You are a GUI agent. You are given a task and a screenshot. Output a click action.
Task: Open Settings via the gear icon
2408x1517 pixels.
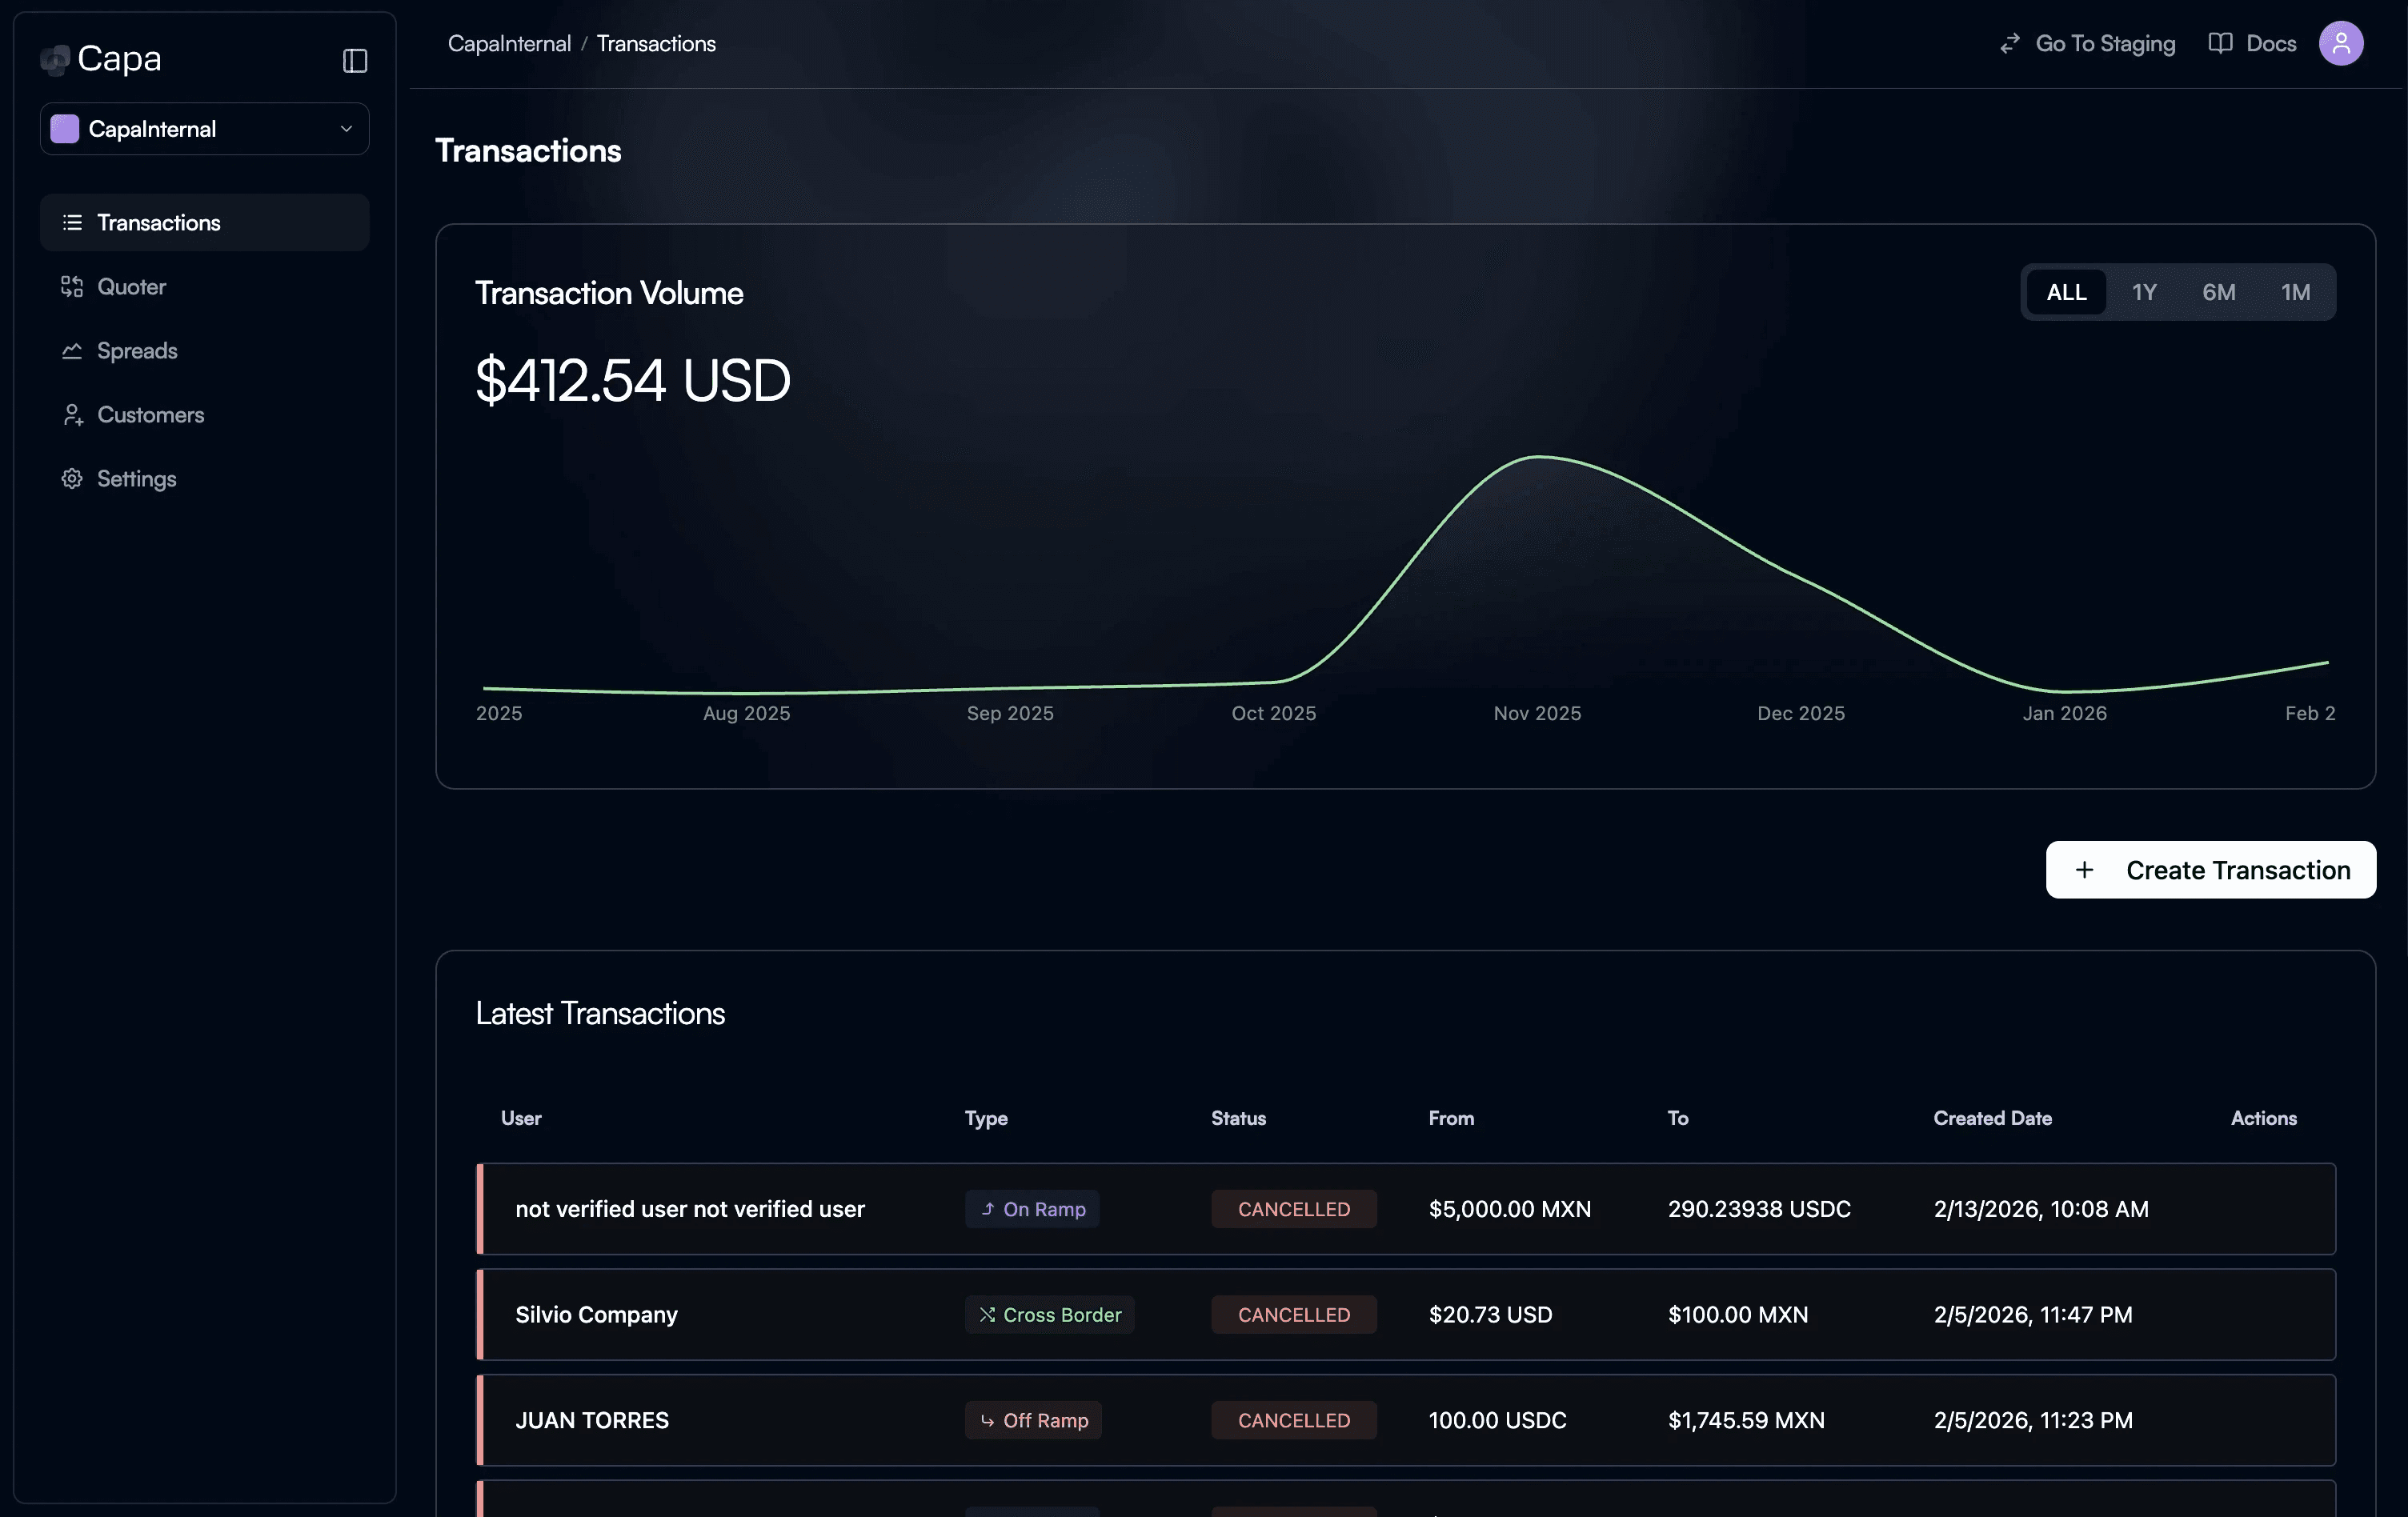click(72, 479)
